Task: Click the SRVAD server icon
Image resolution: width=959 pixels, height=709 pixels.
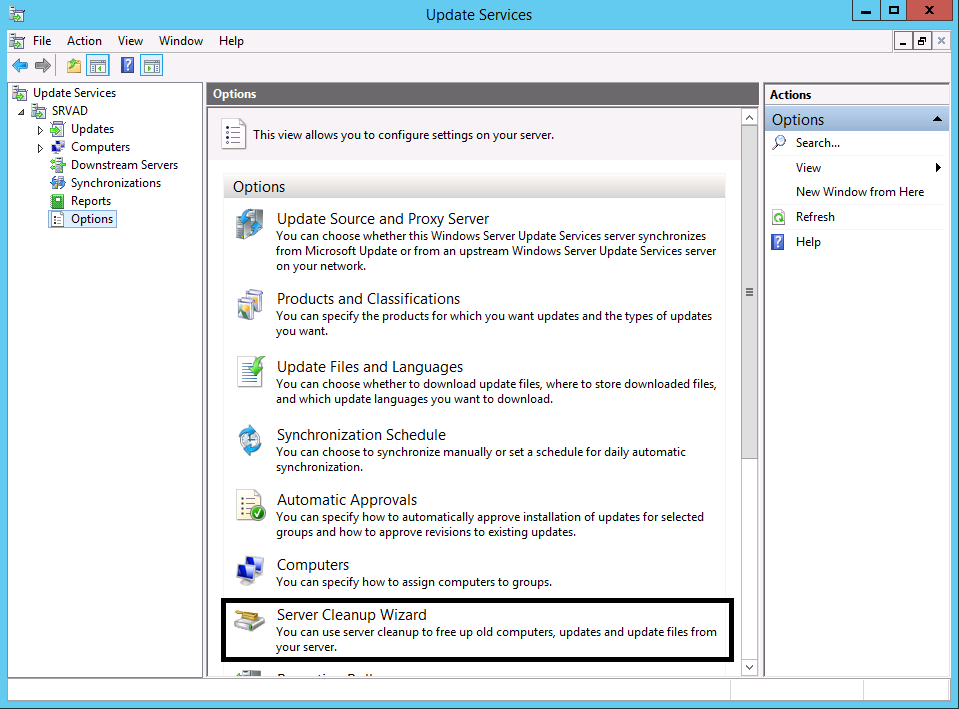Action: [39, 111]
